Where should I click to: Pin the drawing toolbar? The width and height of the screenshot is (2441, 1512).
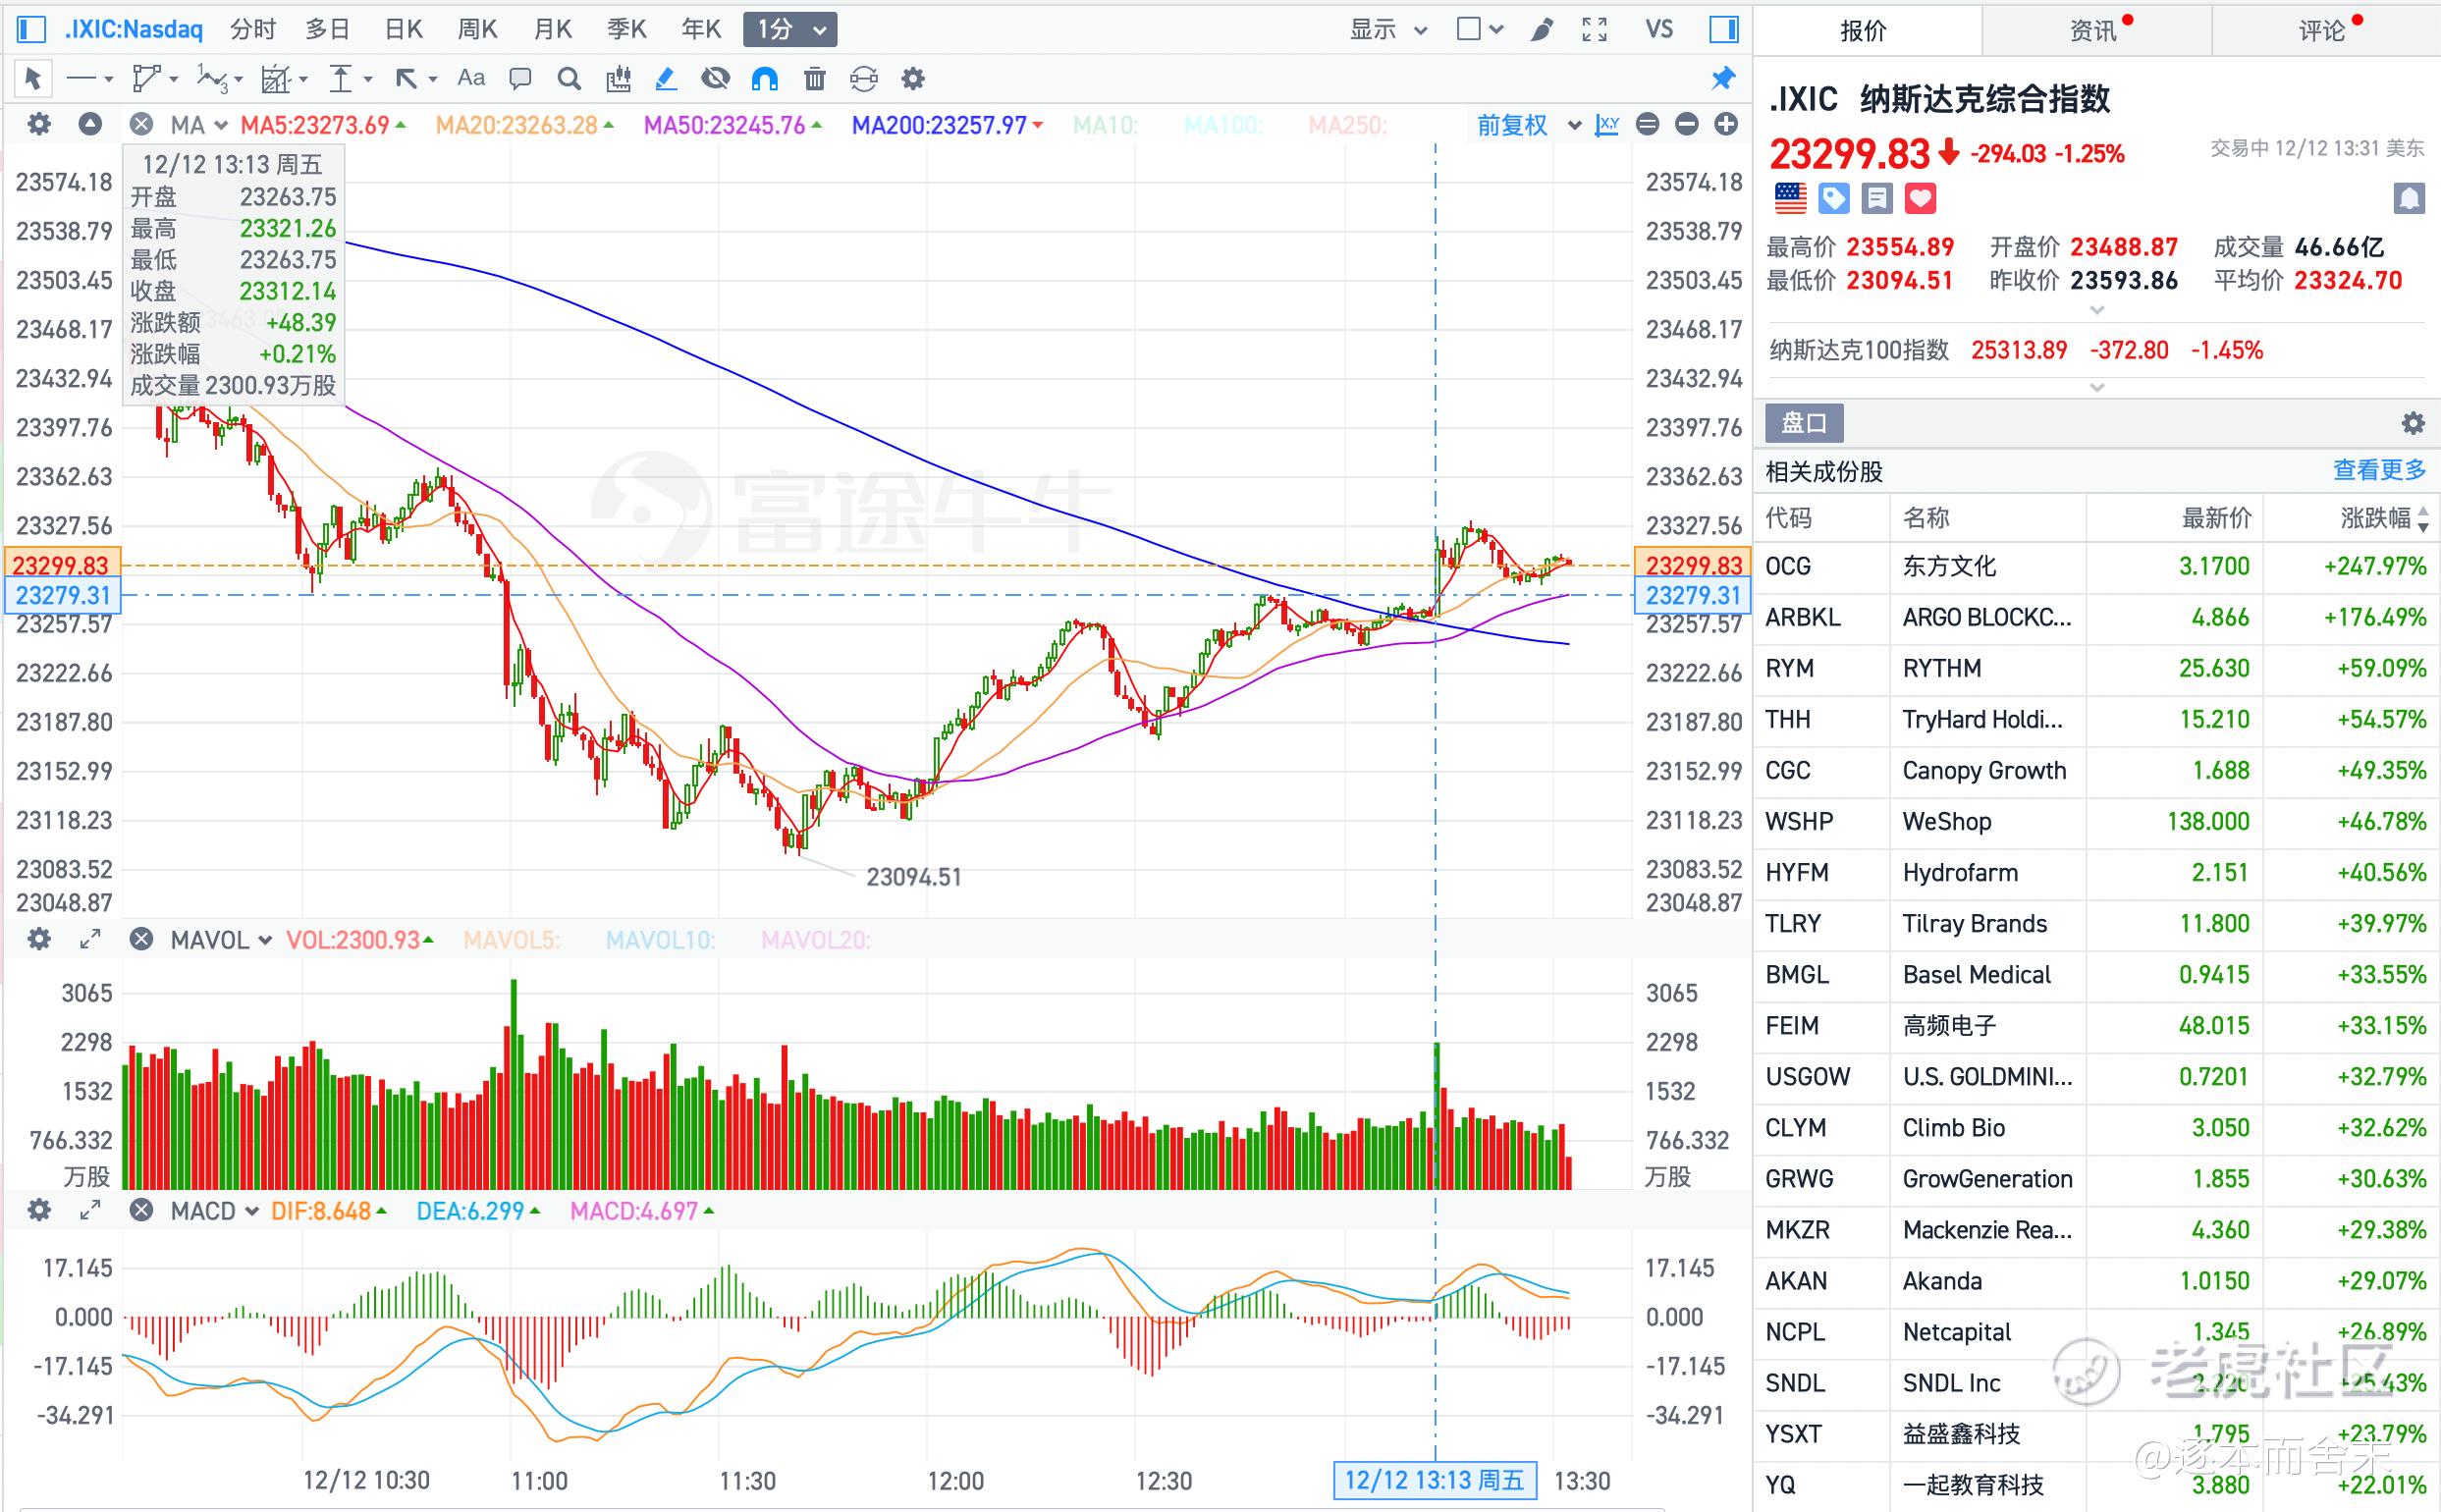(1722, 78)
